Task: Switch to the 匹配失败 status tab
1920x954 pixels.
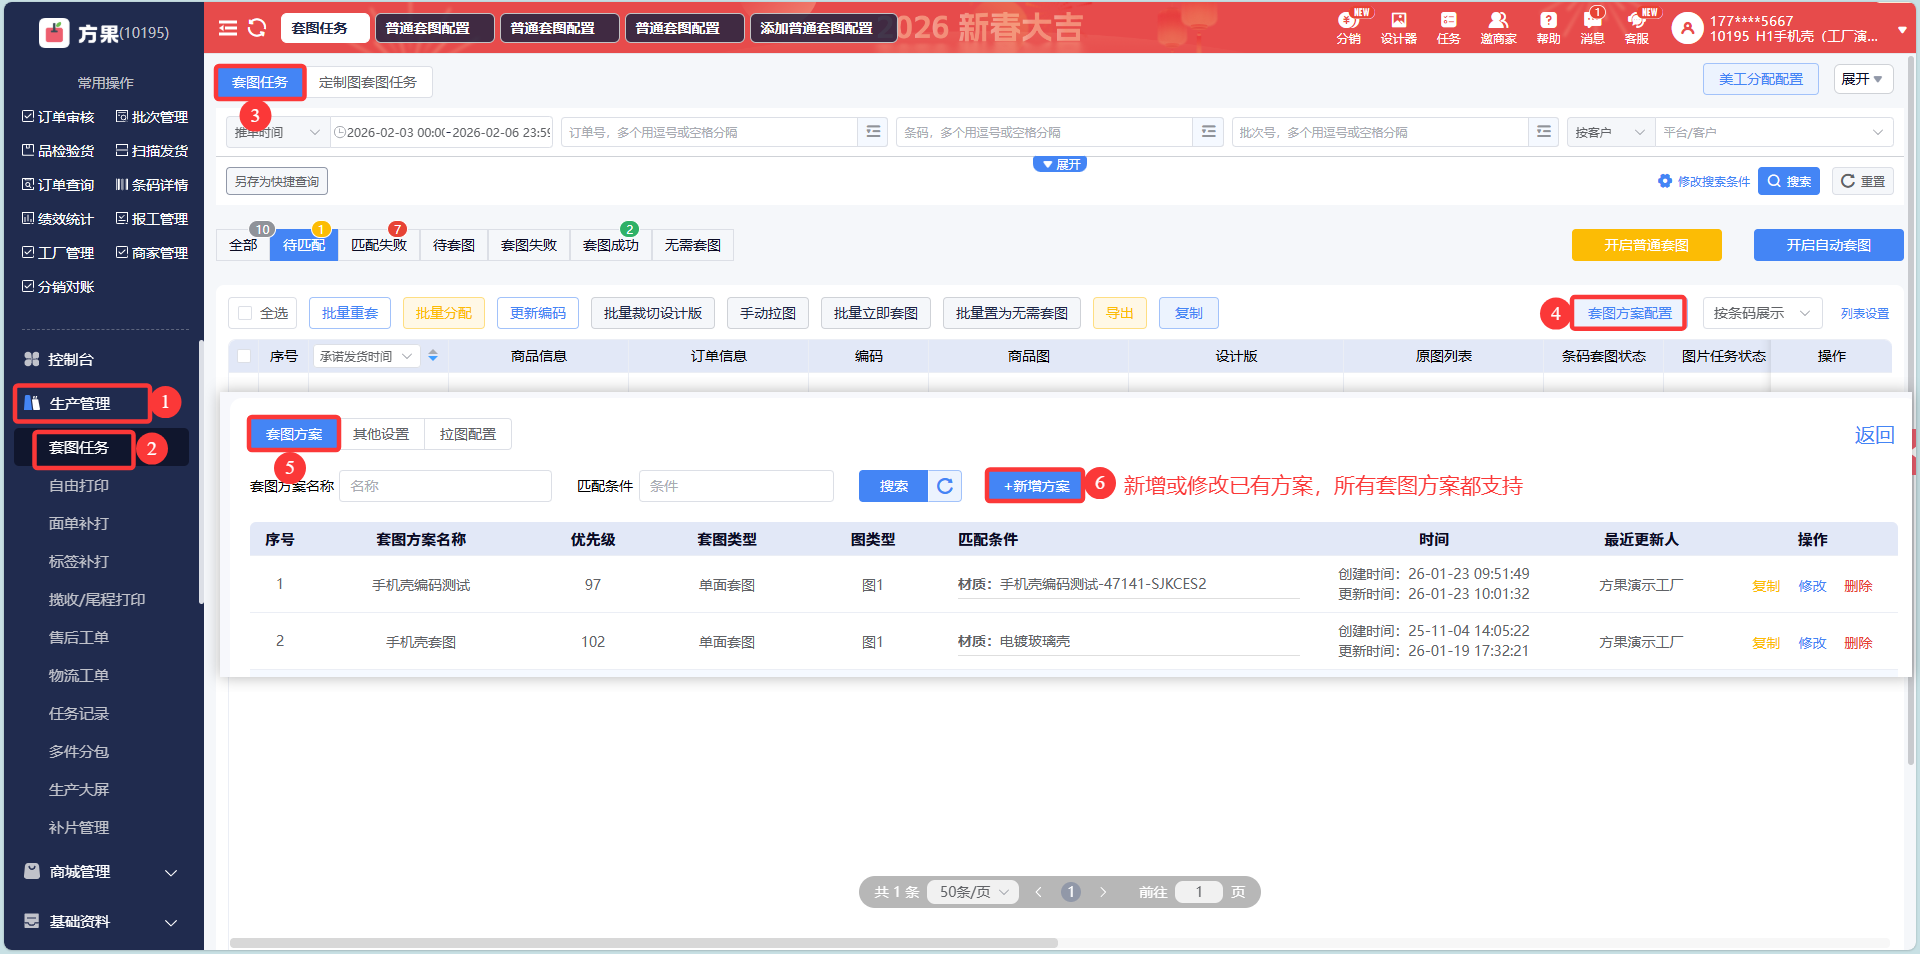Action: [379, 245]
